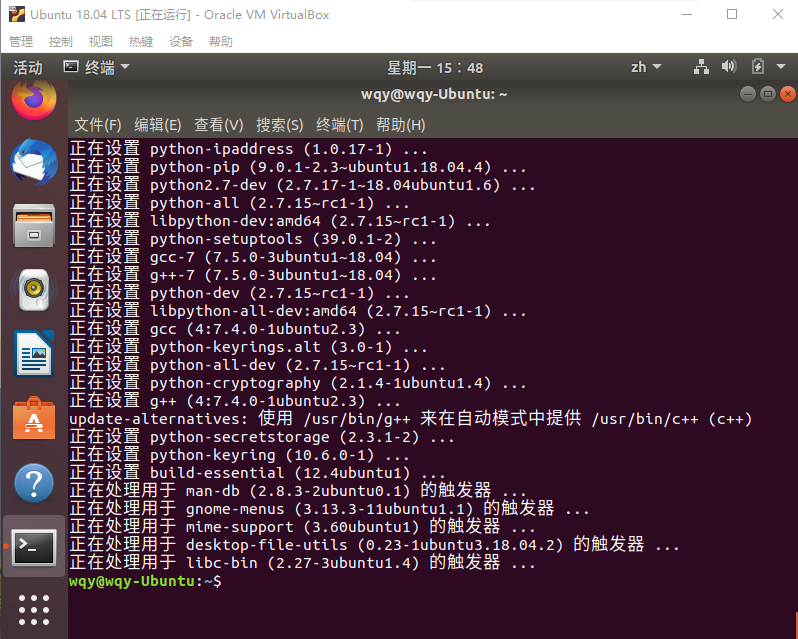Open the Files manager dock icon
The image size is (798, 639).
(34, 226)
